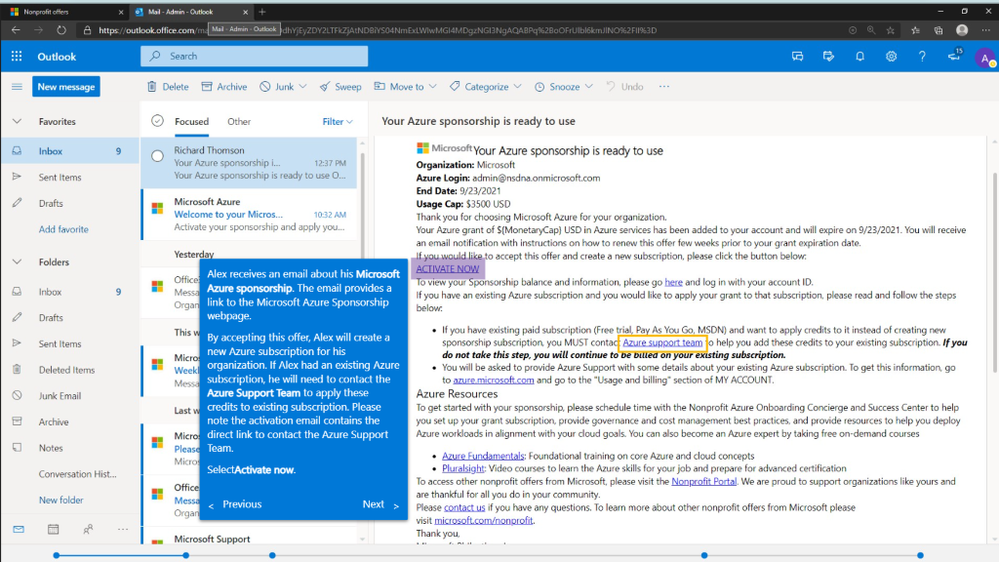Sweep messages from this sender
The image size is (999, 562).
pyautogui.click(x=340, y=87)
